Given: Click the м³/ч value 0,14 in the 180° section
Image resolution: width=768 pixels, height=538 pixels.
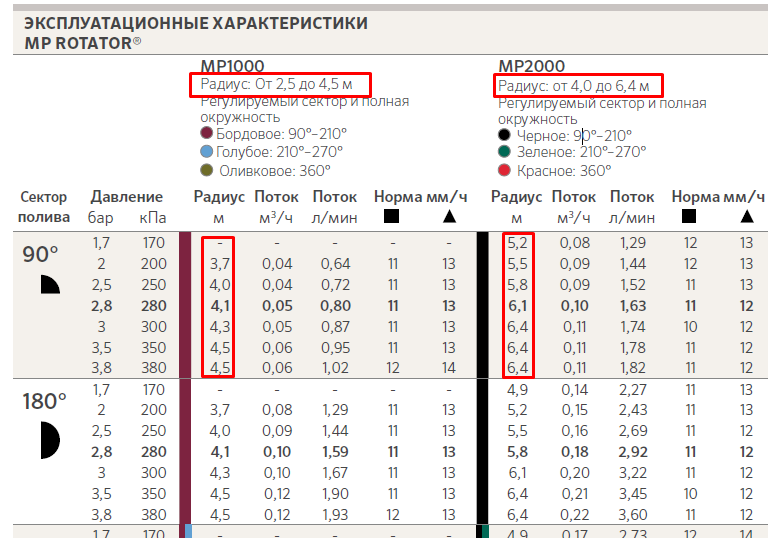Looking at the screenshot, I should click(575, 390).
